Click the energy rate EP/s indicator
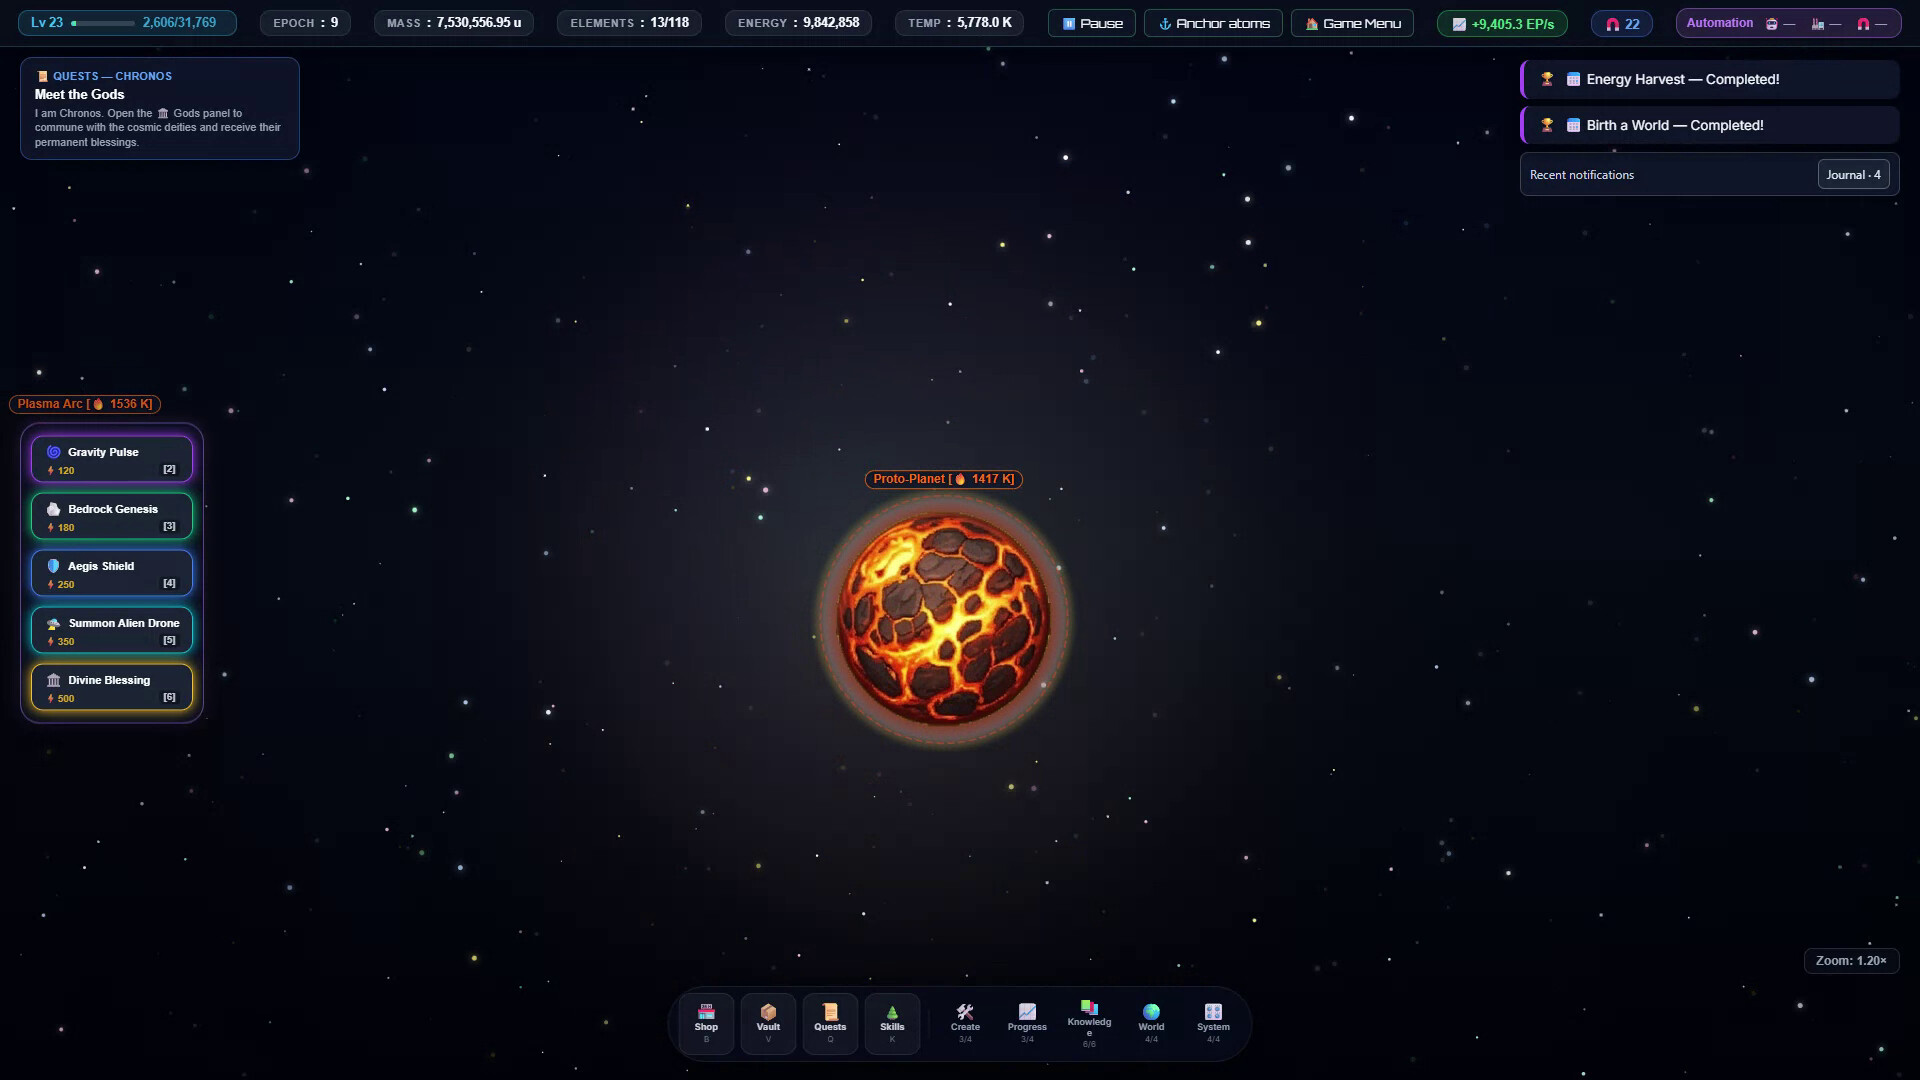Image resolution: width=1920 pixels, height=1080 pixels. pos(1502,24)
